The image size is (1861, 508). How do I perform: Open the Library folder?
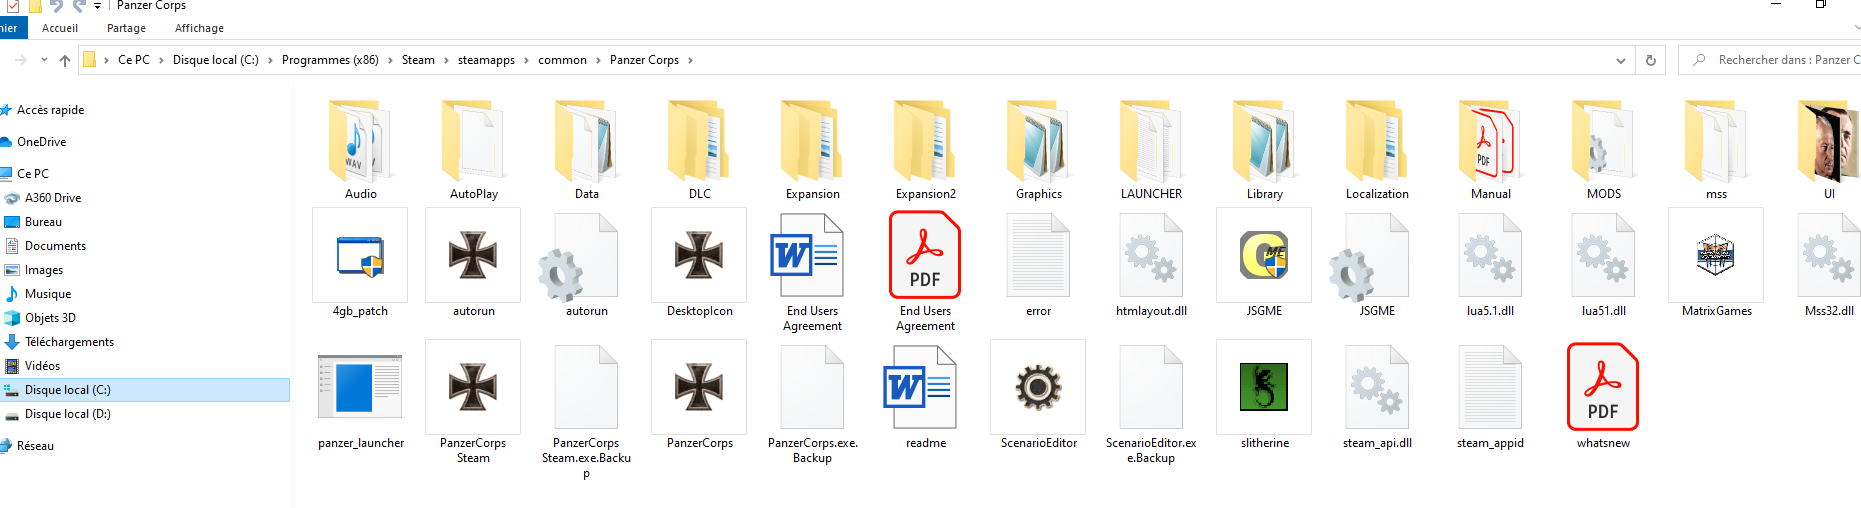1264,150
